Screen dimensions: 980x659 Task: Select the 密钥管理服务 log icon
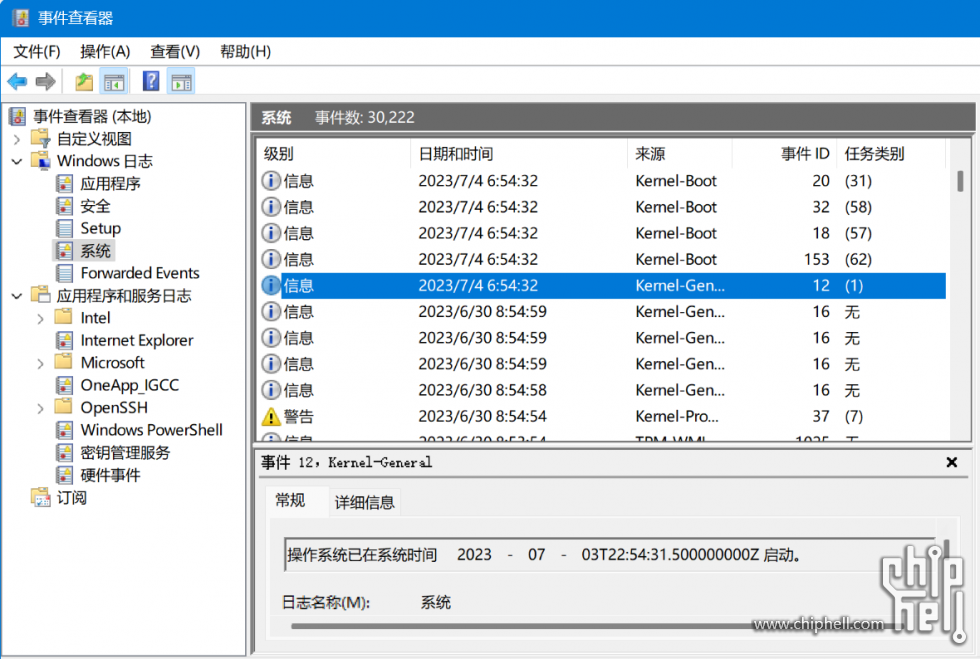pyautogui.click(x=64, y=453)
